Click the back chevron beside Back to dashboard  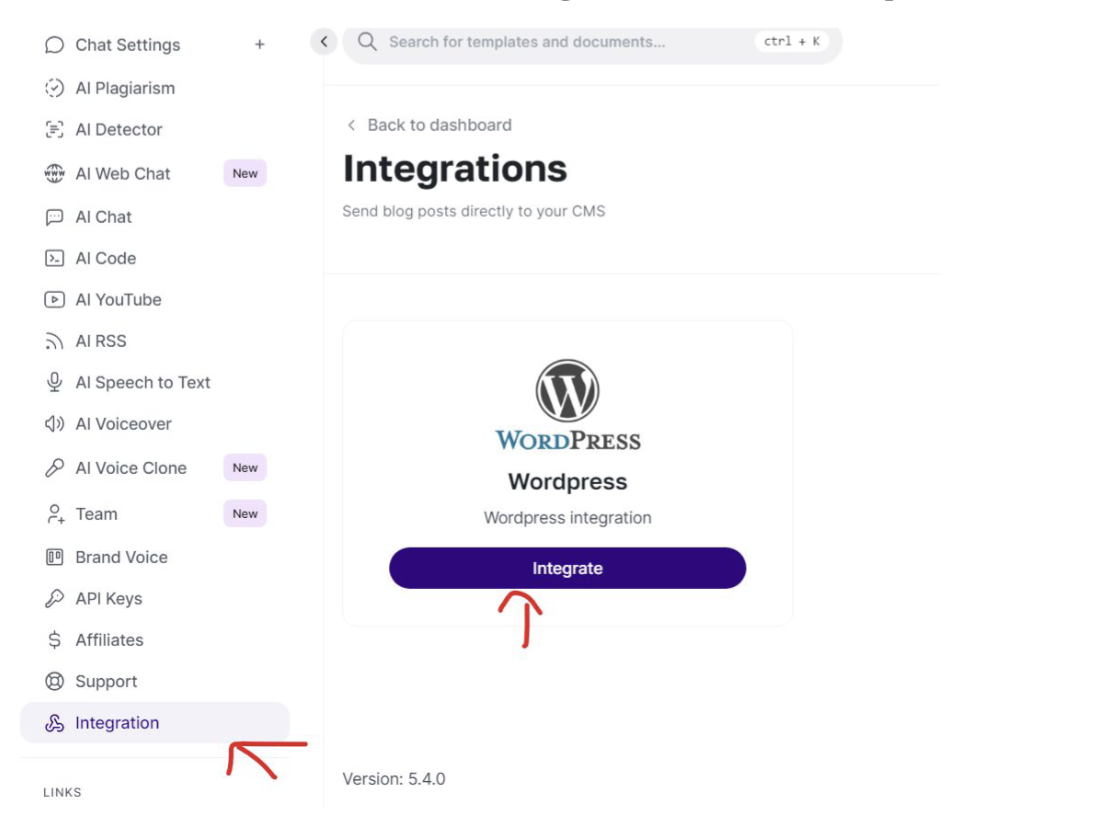(x=352, y=125)
